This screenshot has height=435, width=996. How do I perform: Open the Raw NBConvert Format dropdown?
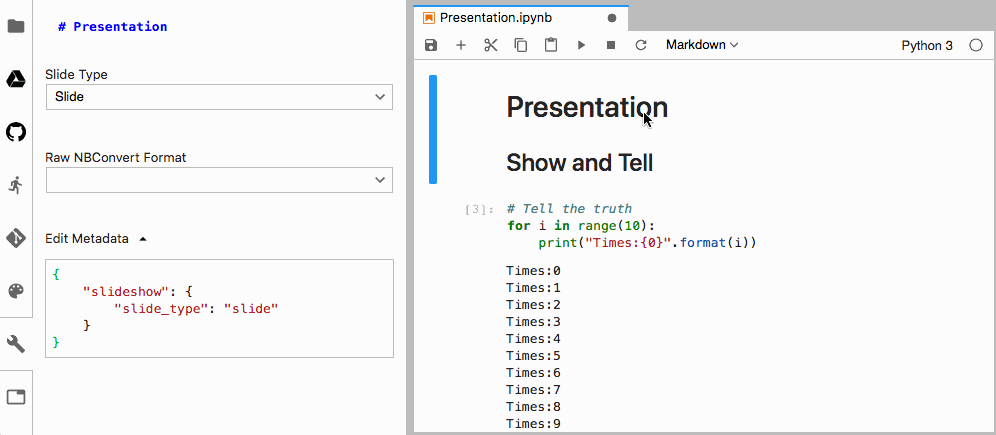(x=219, y=180)
